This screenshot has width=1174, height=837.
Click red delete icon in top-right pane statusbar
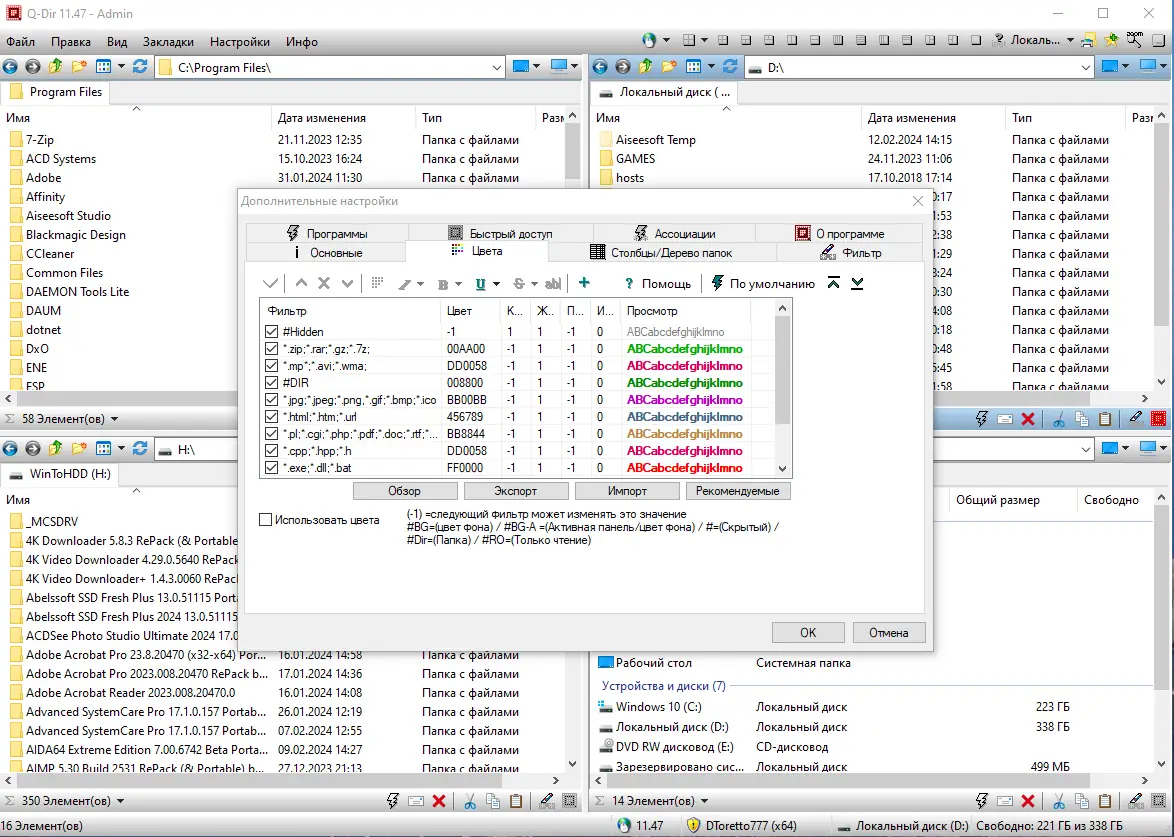coord(1027,419)
